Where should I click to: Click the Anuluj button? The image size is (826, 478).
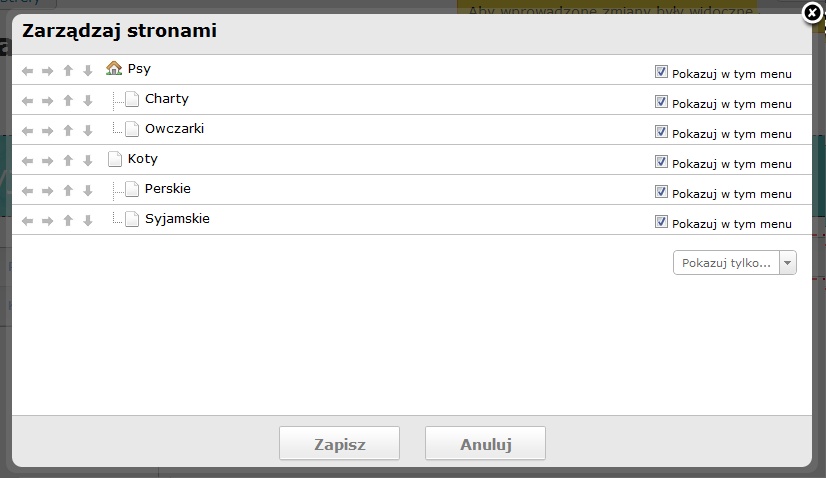click(x=485, y=444)
